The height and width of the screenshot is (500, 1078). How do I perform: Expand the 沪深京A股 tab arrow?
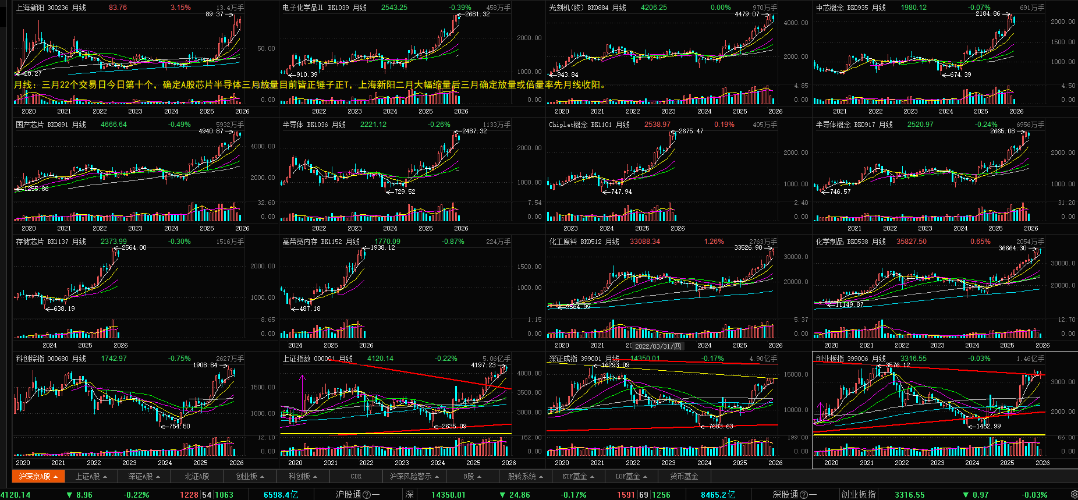(x=56, y=477)
